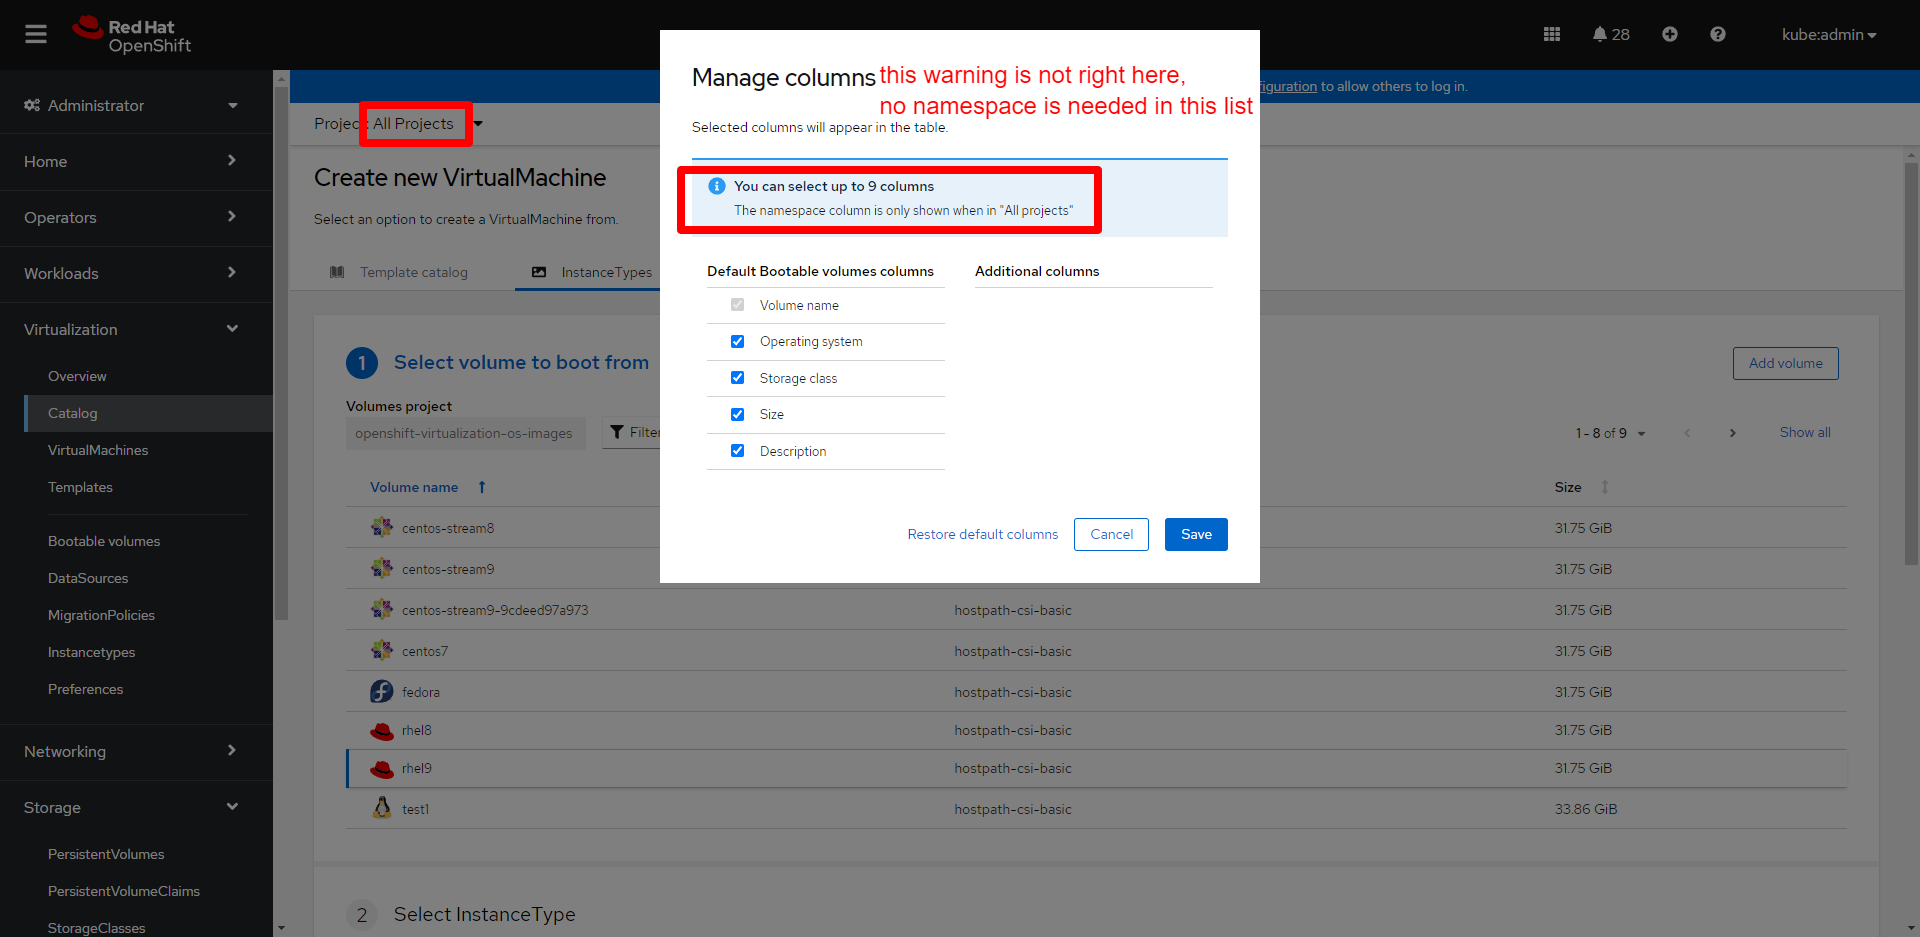Open DataSources in the sidebar
1920x937 pixels.
(88, 578)
